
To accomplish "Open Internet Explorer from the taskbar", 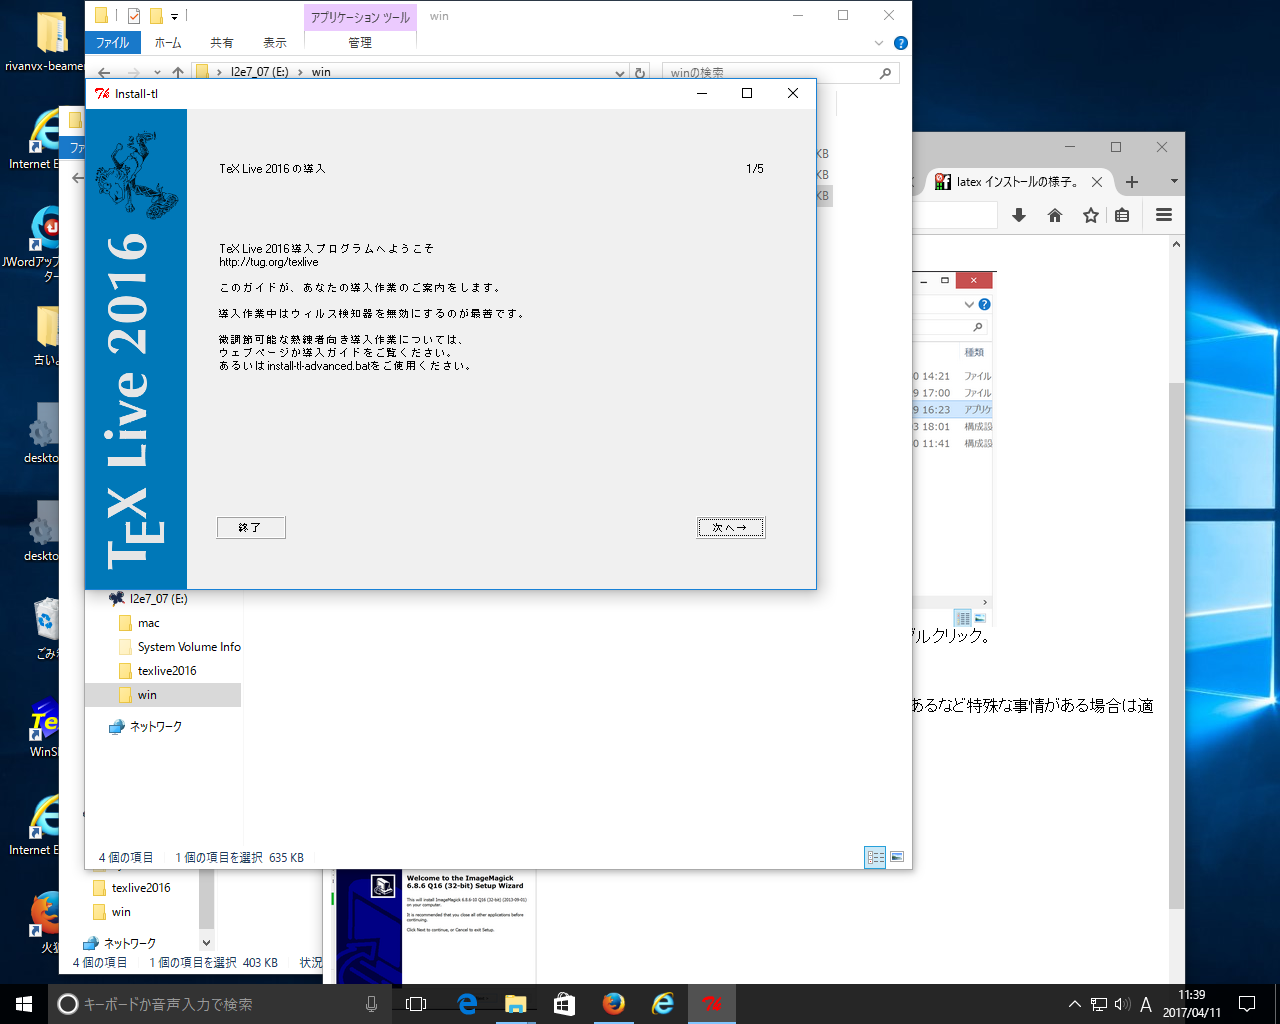I will coord(662,1004).
